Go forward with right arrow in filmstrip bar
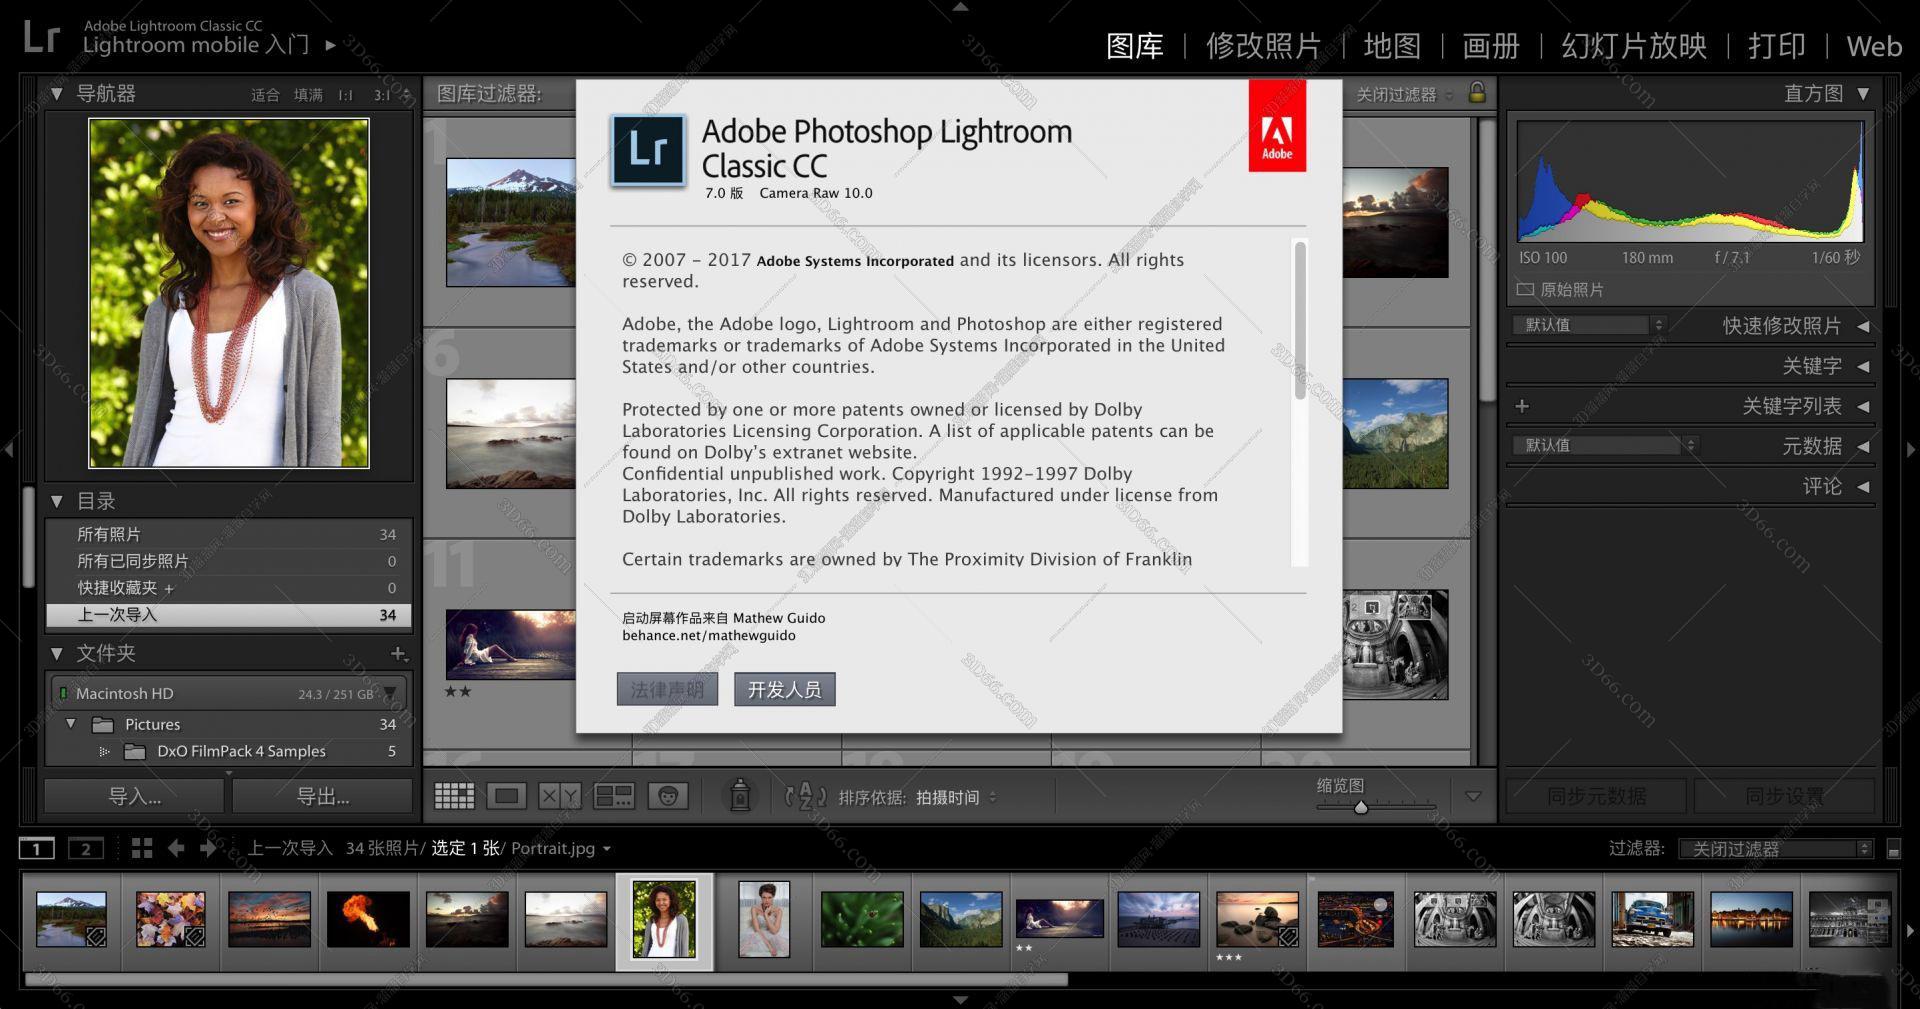The width and height of the screenshot is (1920, 1009). (x=208, y=848)
